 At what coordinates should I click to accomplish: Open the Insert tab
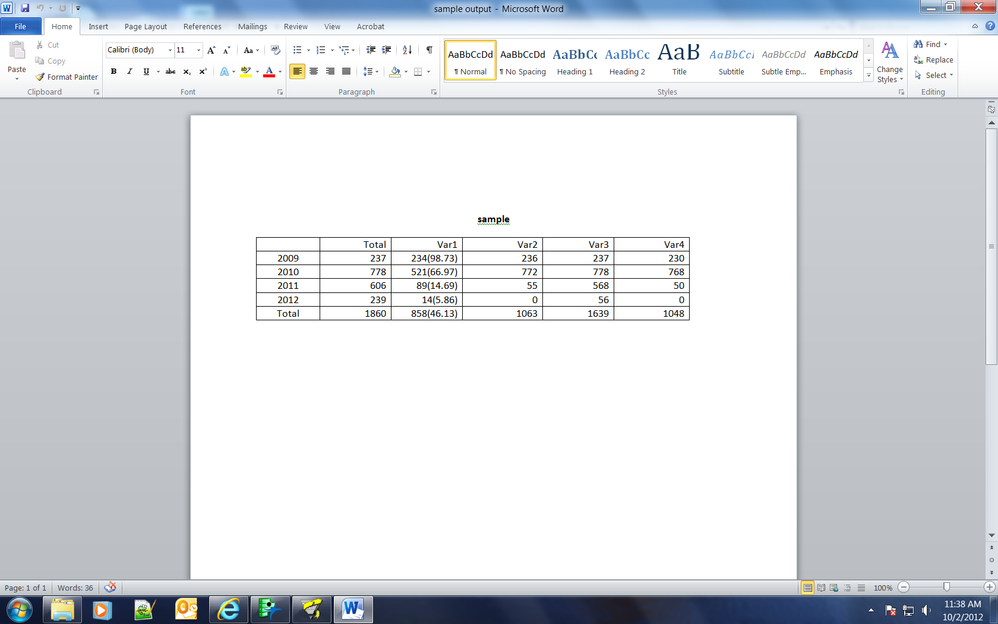coord(98,27)
